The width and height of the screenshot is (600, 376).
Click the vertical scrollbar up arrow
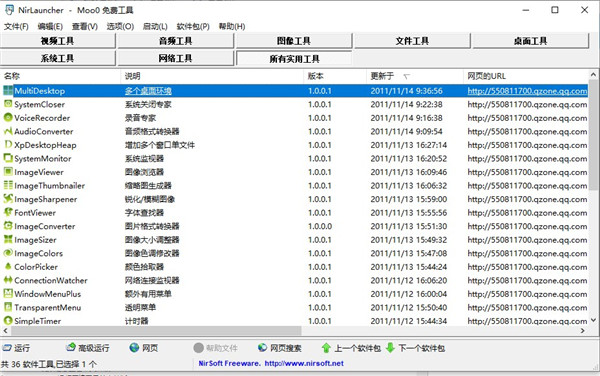pyautogui.click(x=593, y=75)
